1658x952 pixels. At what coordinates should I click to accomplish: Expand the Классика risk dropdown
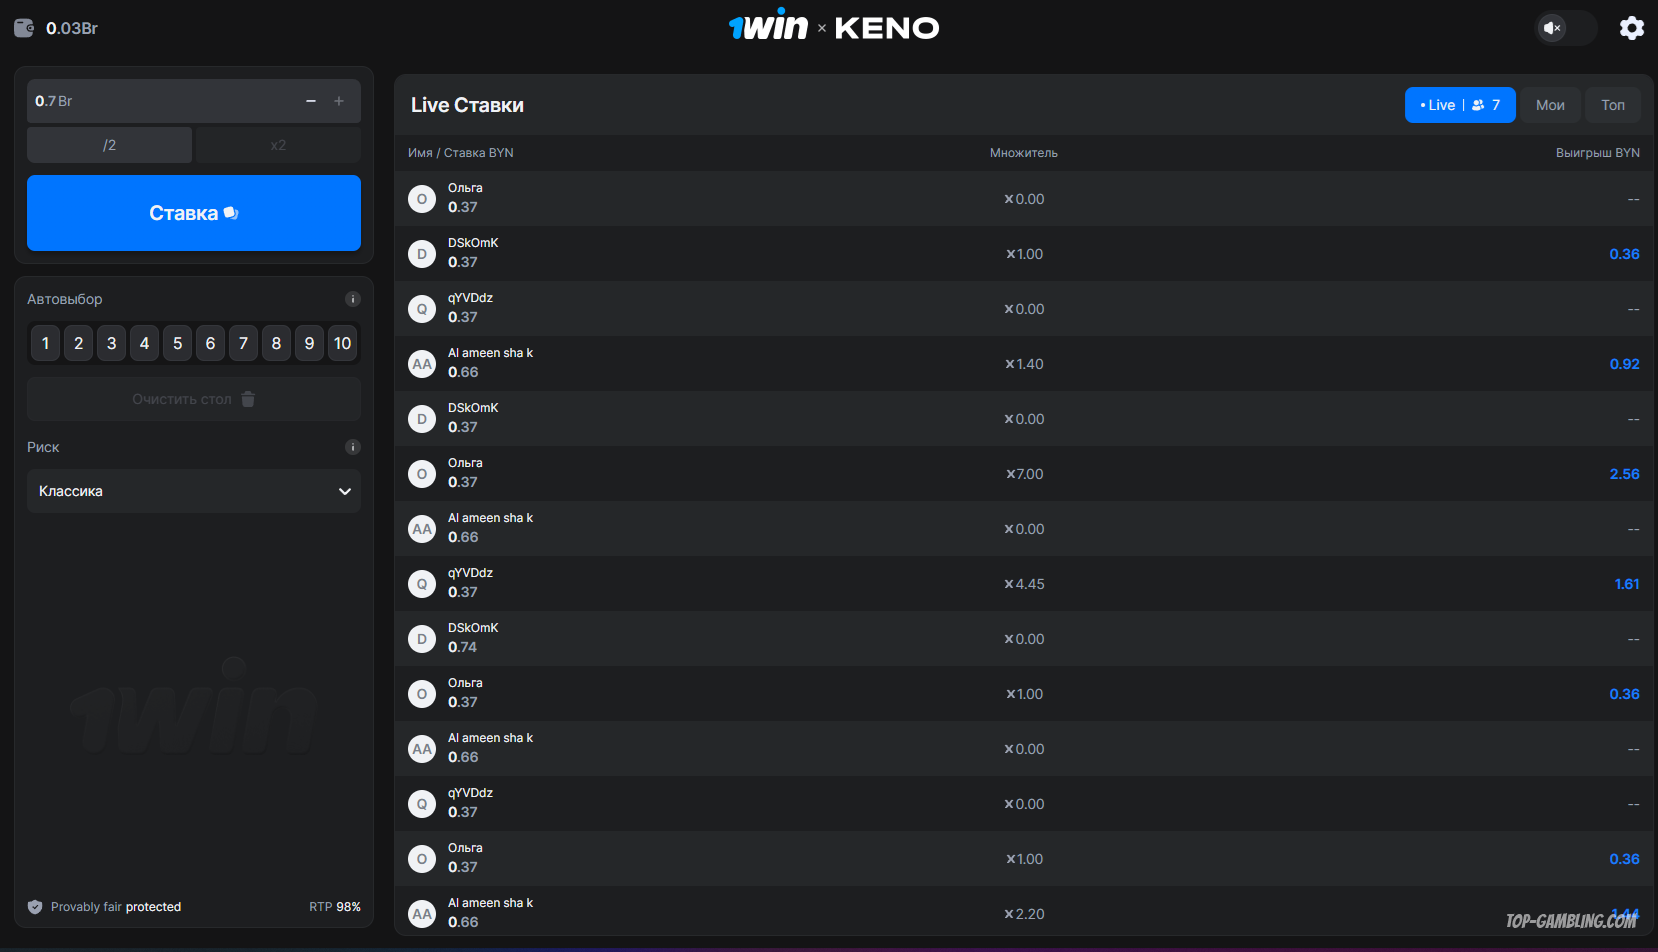tap(194, 491)
